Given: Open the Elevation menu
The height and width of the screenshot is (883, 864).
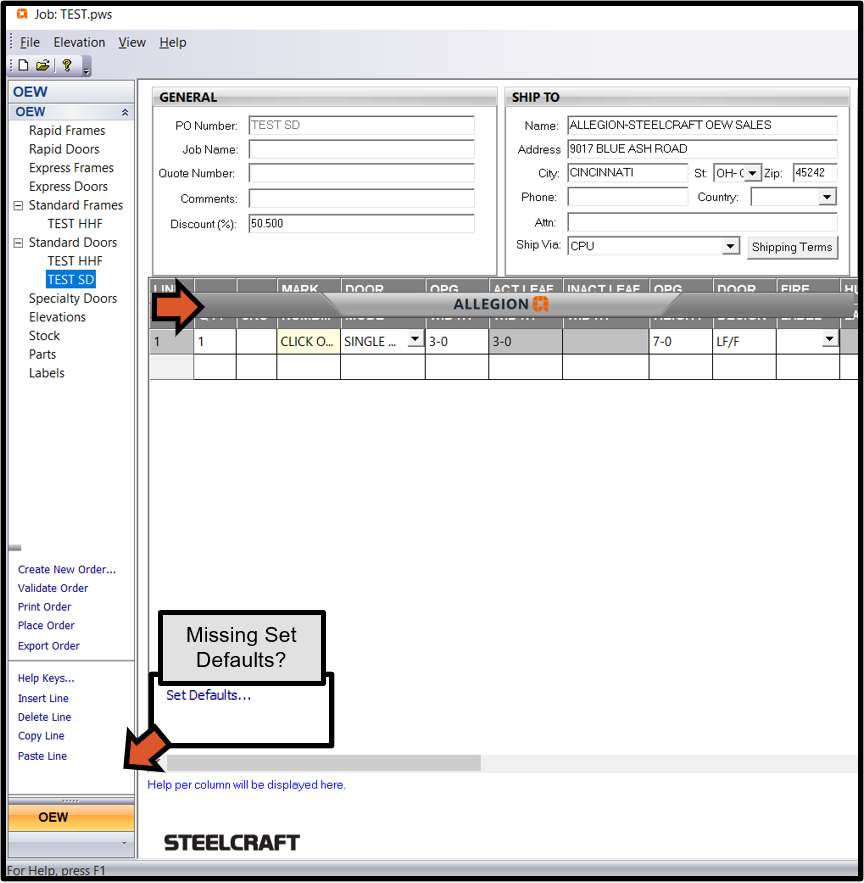Looking at the screenshot, I should click(x=79, y=42).
